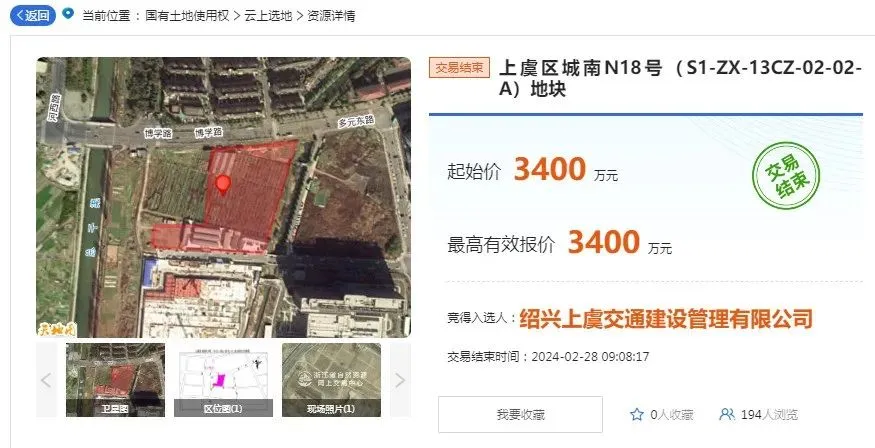
Task: Click the parcel title 上虞区城南N18号
Action: pos(580,68)
